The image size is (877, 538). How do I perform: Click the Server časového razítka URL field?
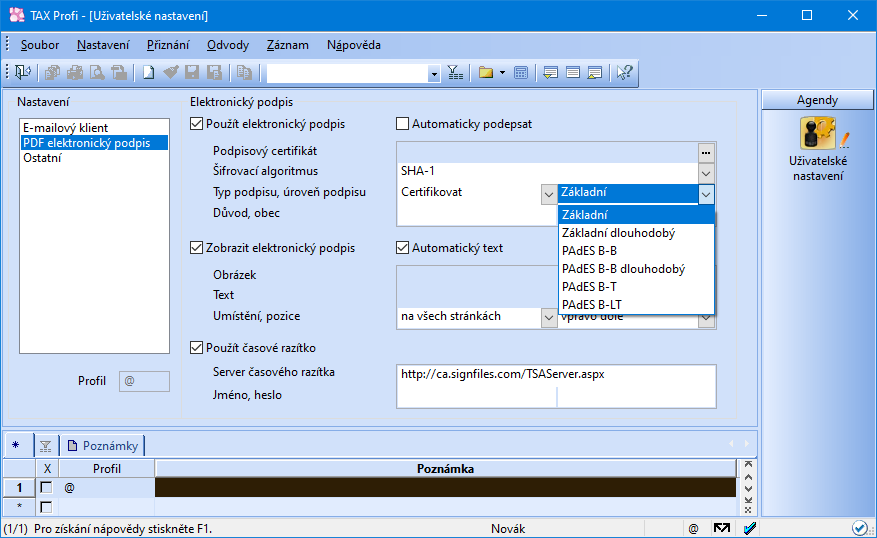click(556, 374)
